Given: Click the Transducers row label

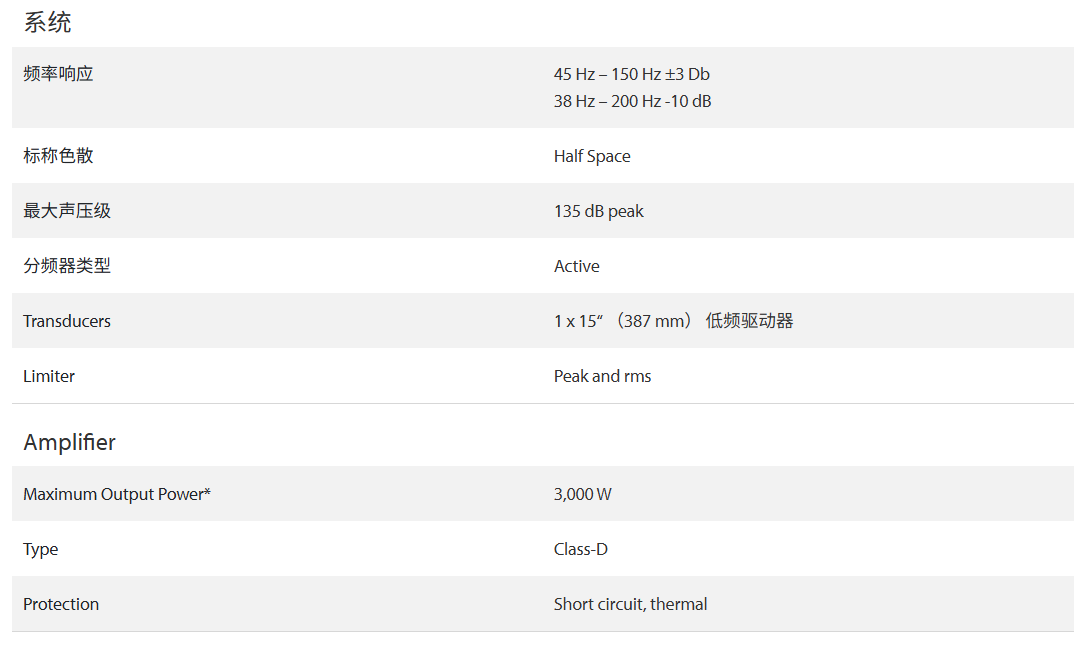Looking at the screenshot, I should pyautogui.click(x=67, y=321).
